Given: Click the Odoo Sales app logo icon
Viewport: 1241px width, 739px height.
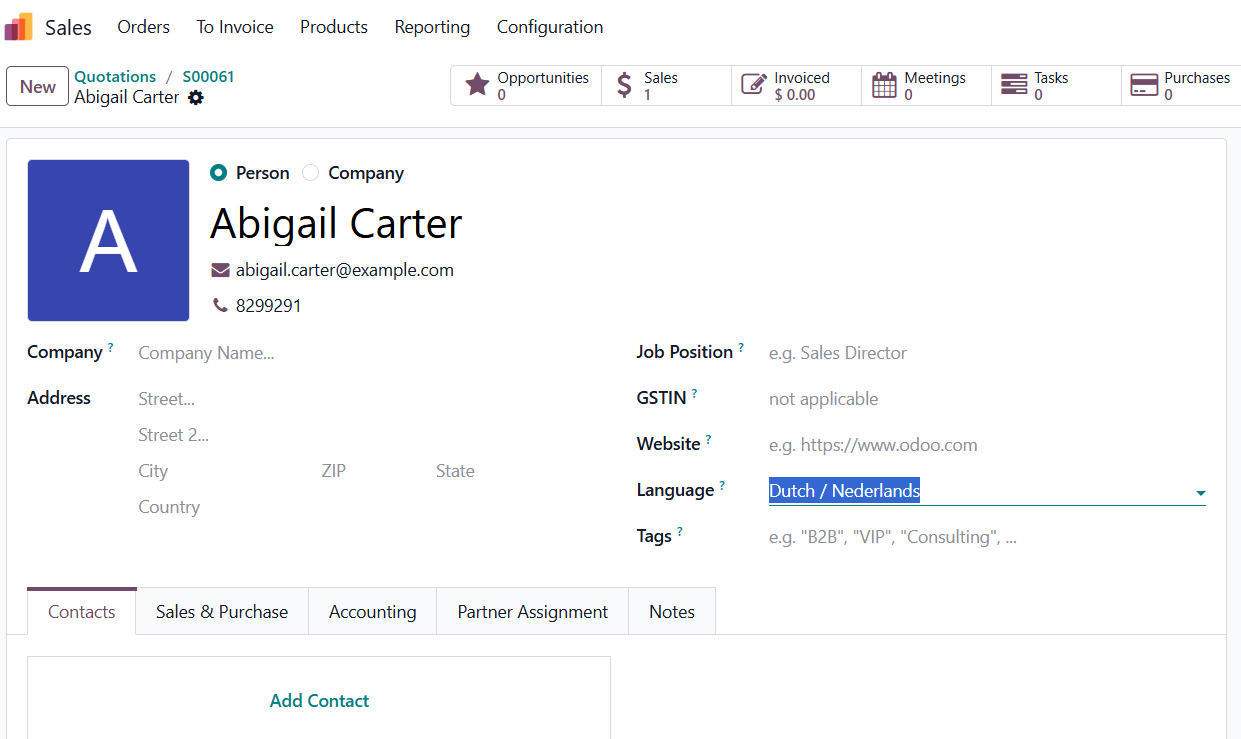Looking at the screenshot, I should coord(19,27).
